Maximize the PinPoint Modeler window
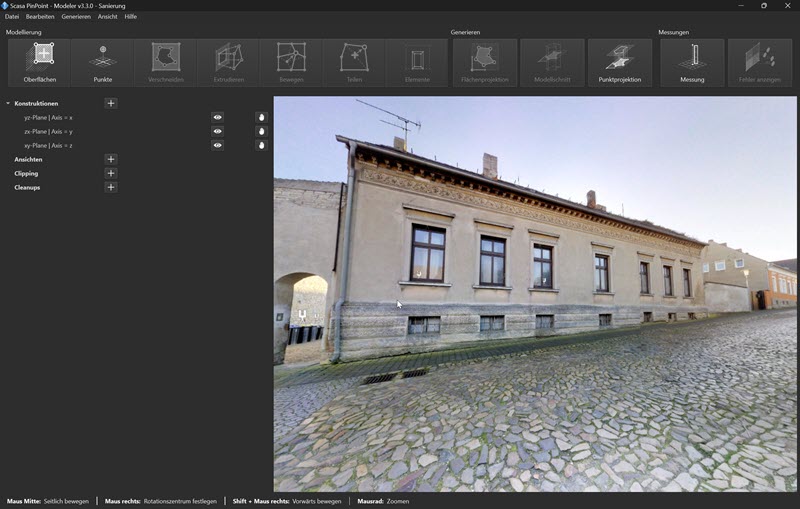The image size is (800, 509). [764, 6]
